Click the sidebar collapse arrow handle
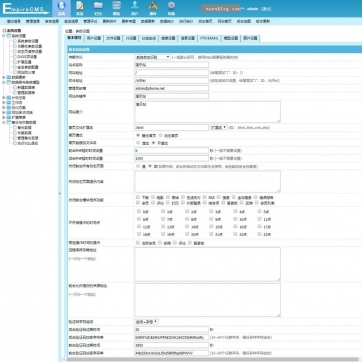The height and width of the screenshot is (362, 362). click(60, 193)
